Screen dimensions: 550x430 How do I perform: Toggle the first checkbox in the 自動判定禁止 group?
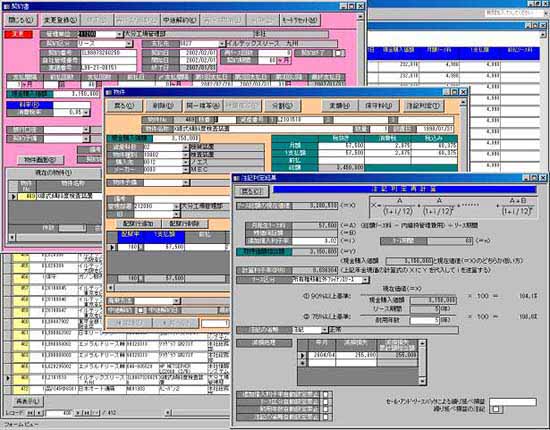[326, 395]
